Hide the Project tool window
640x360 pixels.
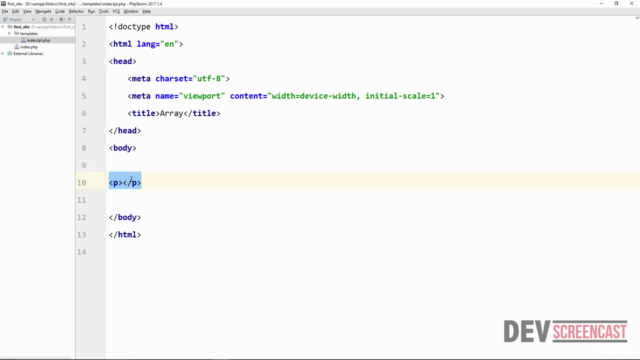[70, 19]
